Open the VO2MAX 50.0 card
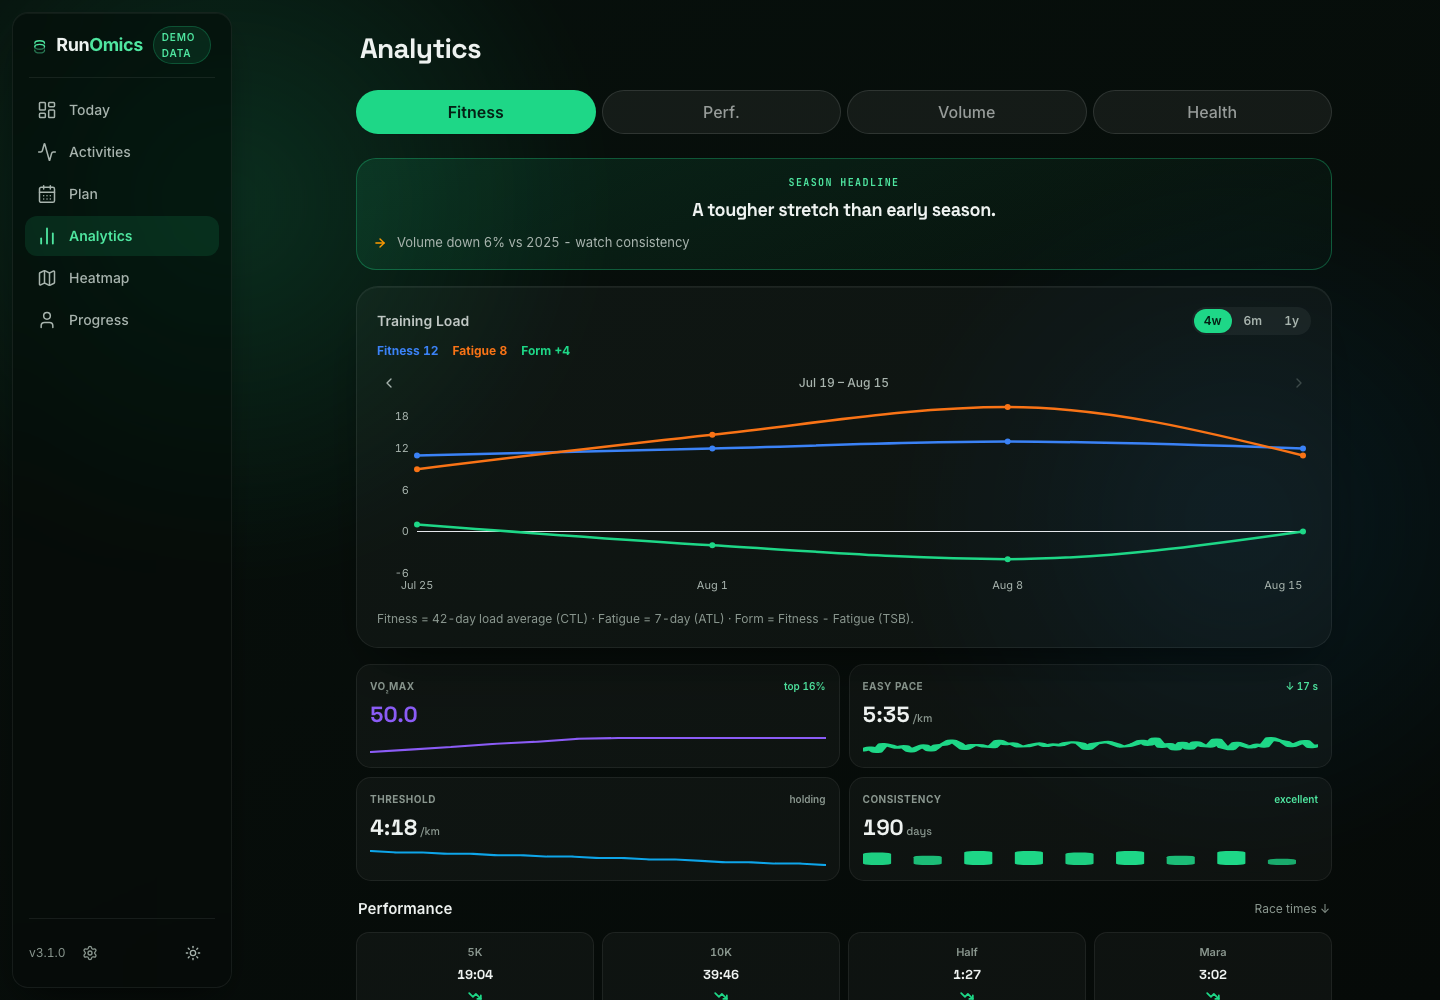 598,716
